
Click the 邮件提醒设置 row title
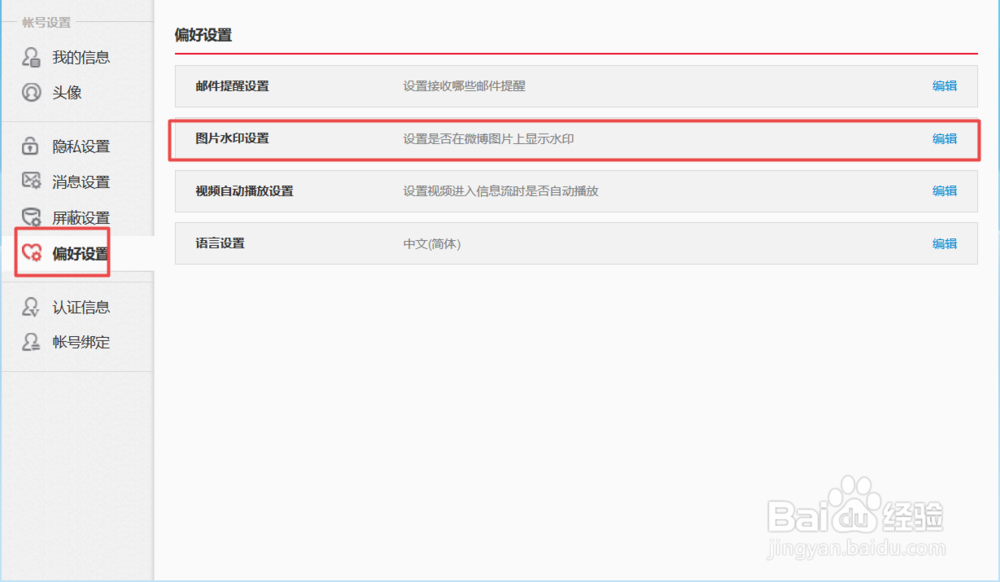coord(232,86)
